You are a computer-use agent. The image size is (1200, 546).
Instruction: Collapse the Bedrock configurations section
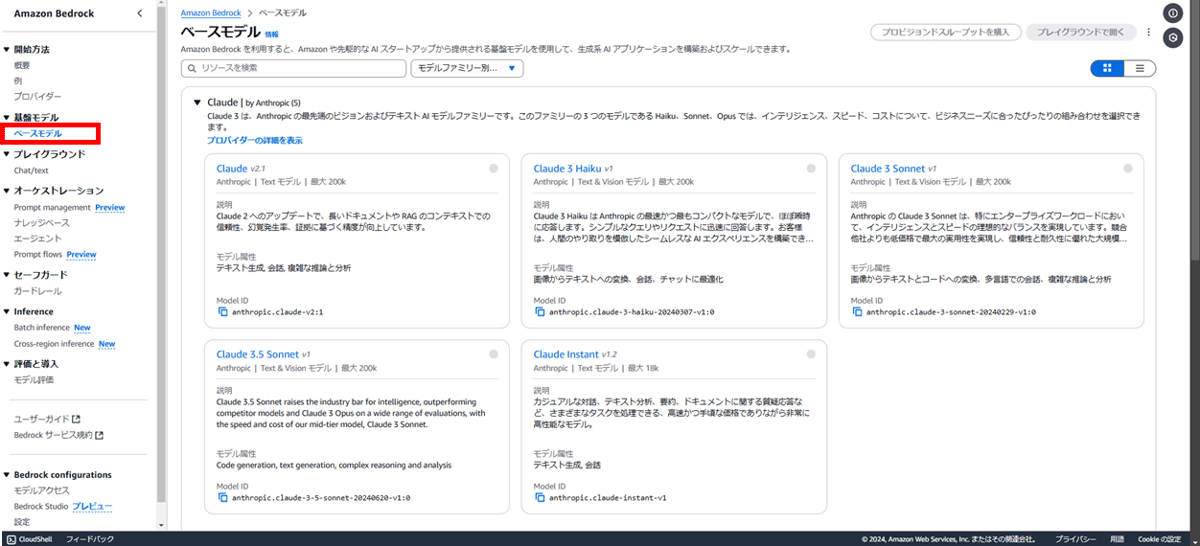6,475
